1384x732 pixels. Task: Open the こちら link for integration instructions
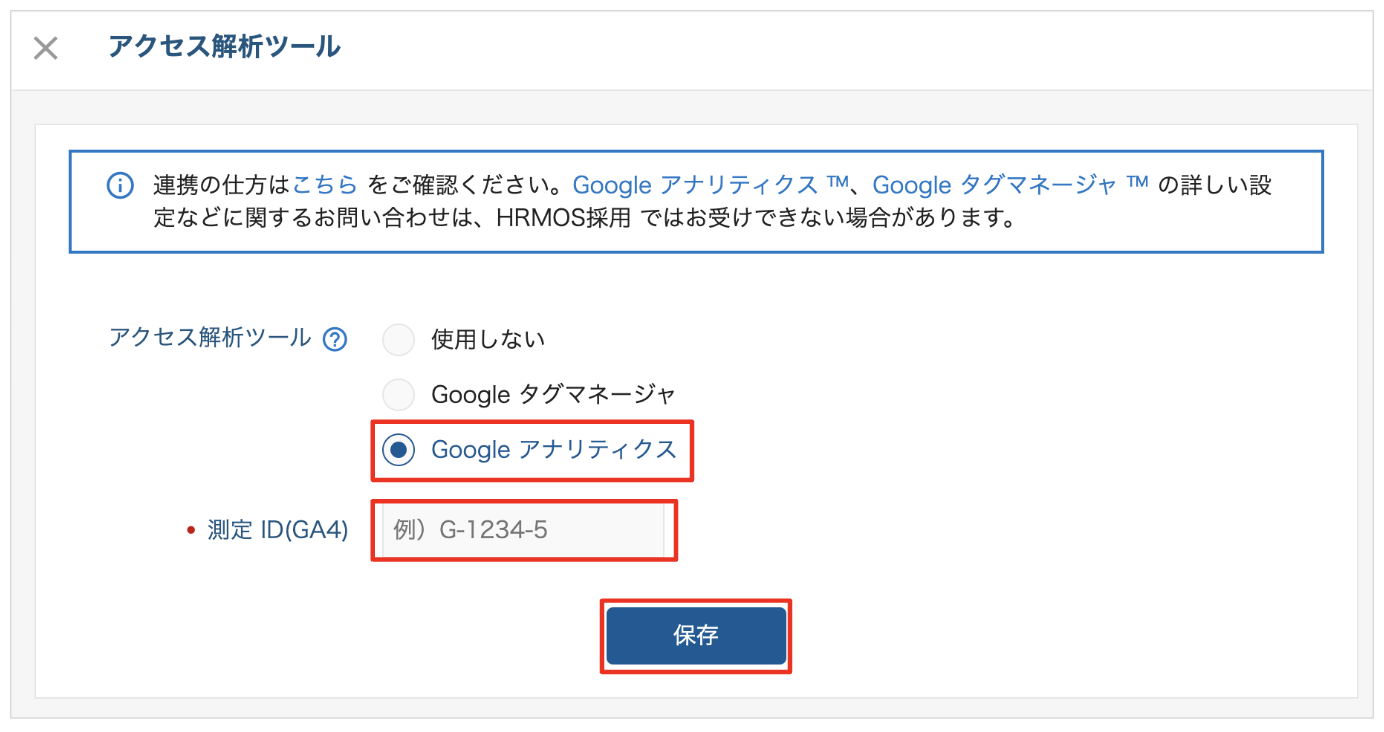point(325,185)
